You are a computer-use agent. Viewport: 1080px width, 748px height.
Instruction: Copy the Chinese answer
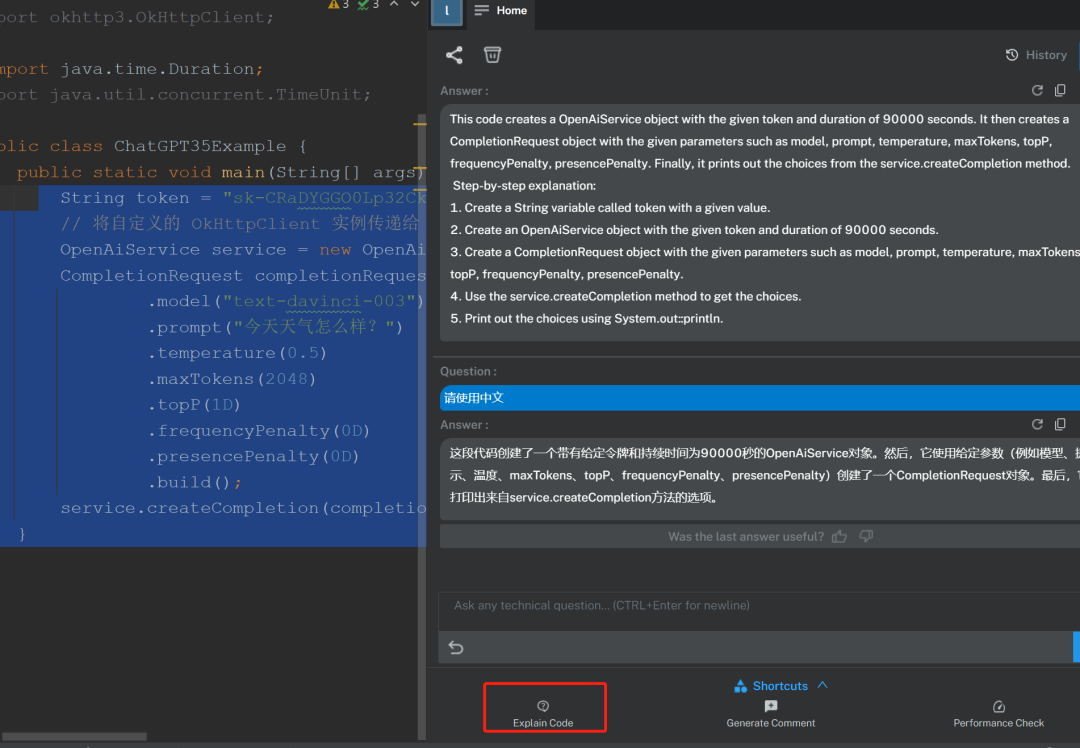click(x=1060, y=424)
